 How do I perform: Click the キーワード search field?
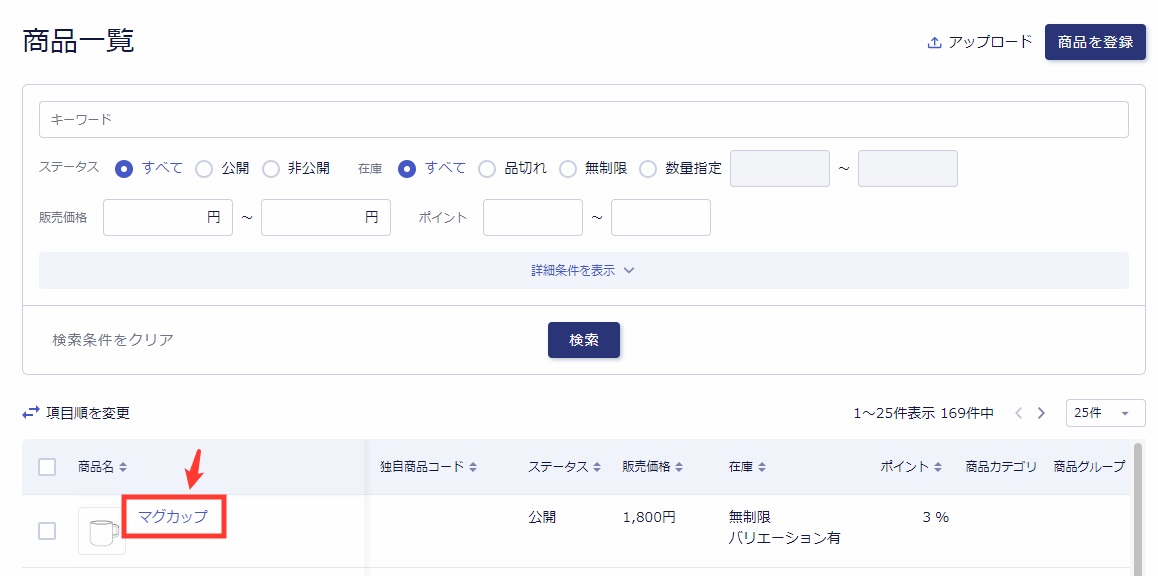pyautogui.click(x=583, y=120)
